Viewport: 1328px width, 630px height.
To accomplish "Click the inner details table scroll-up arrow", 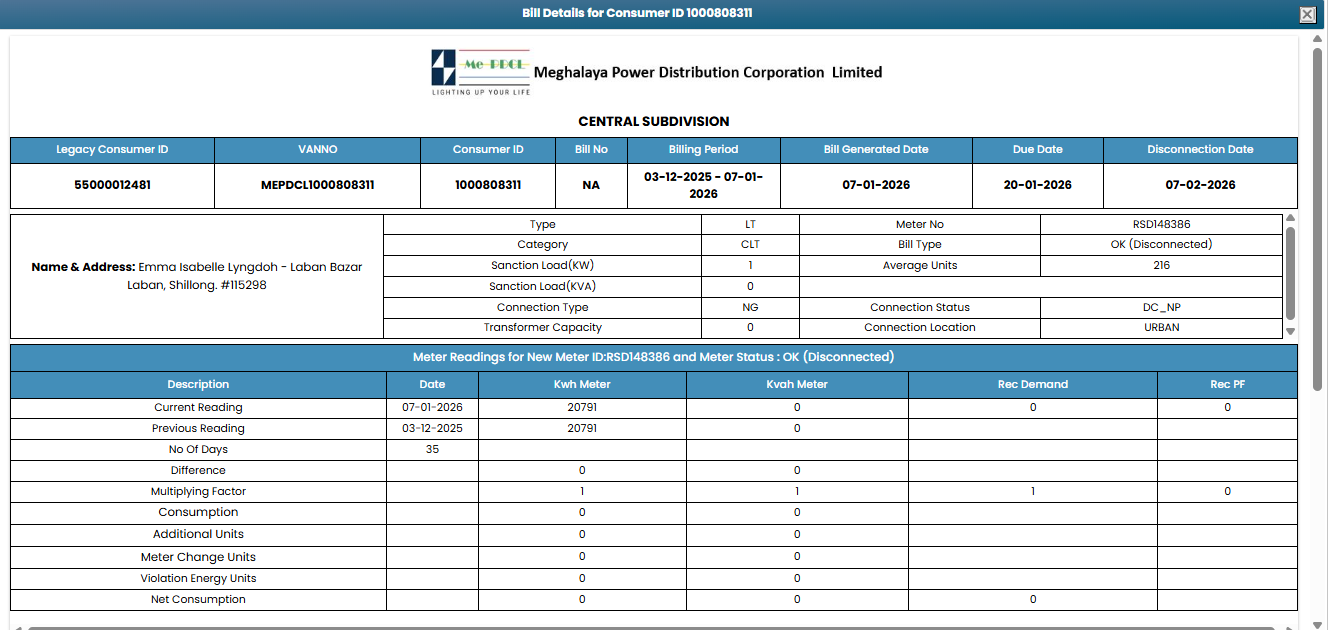I will click(1290, 218).
